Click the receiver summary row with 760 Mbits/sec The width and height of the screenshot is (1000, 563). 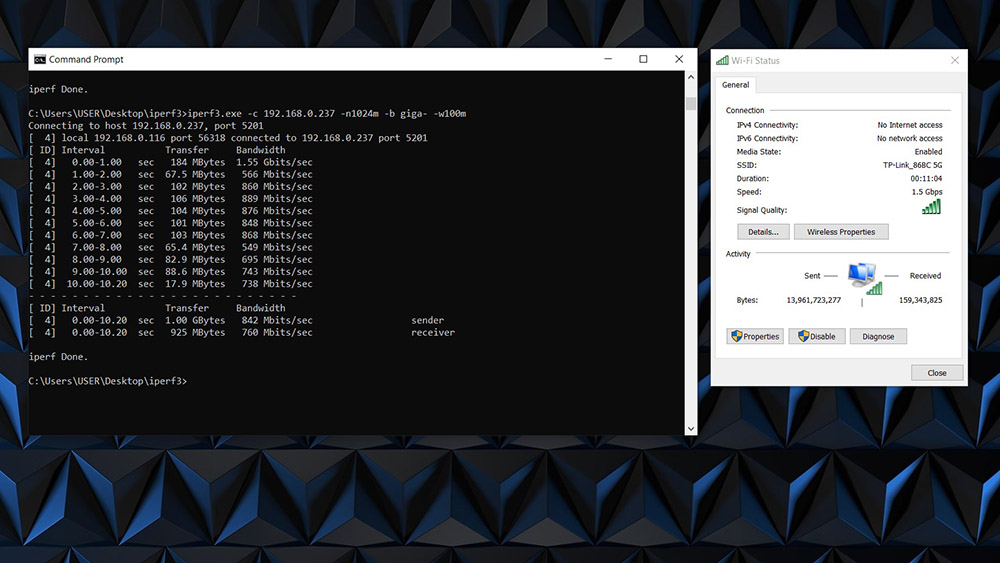pyautogui.click(x=242, y=332)
